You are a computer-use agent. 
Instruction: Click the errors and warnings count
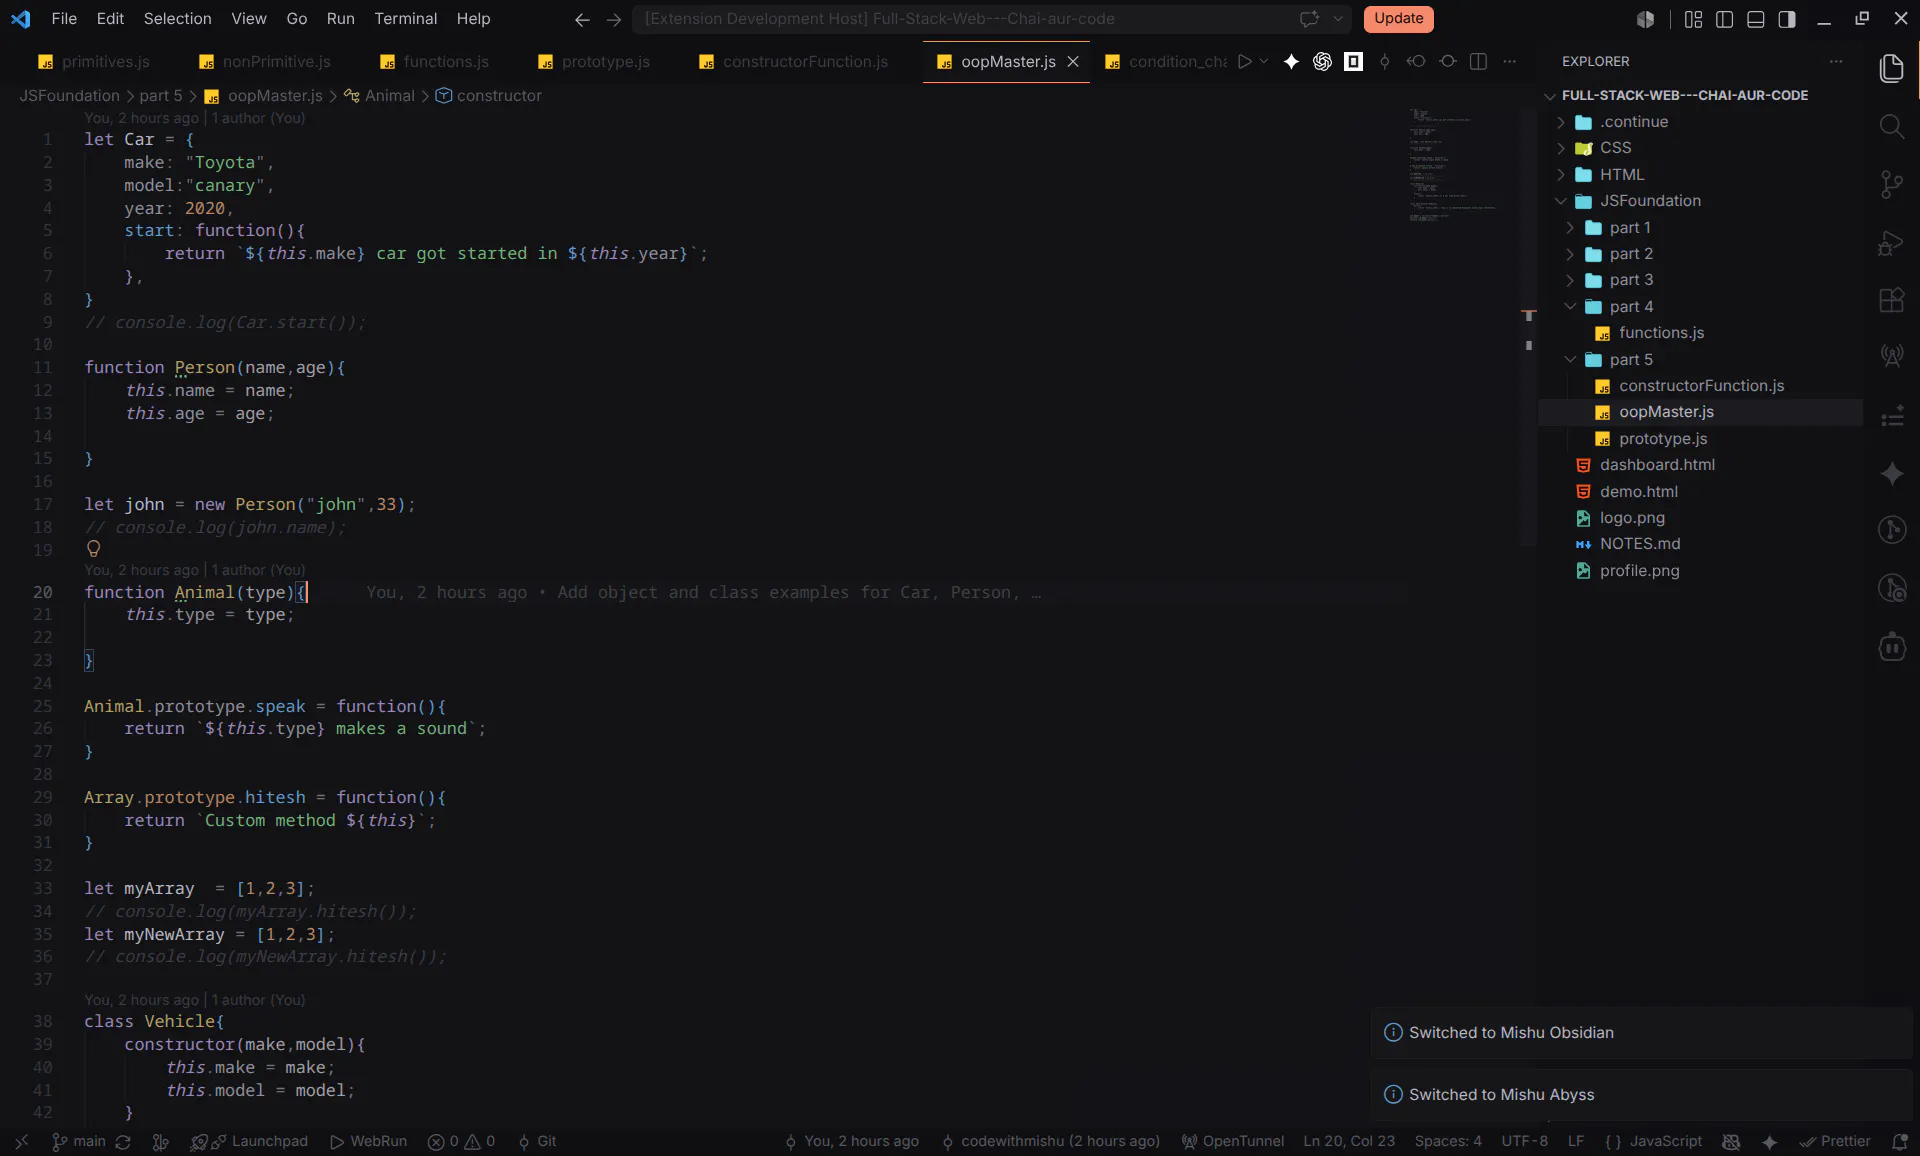coord(461,1142)
